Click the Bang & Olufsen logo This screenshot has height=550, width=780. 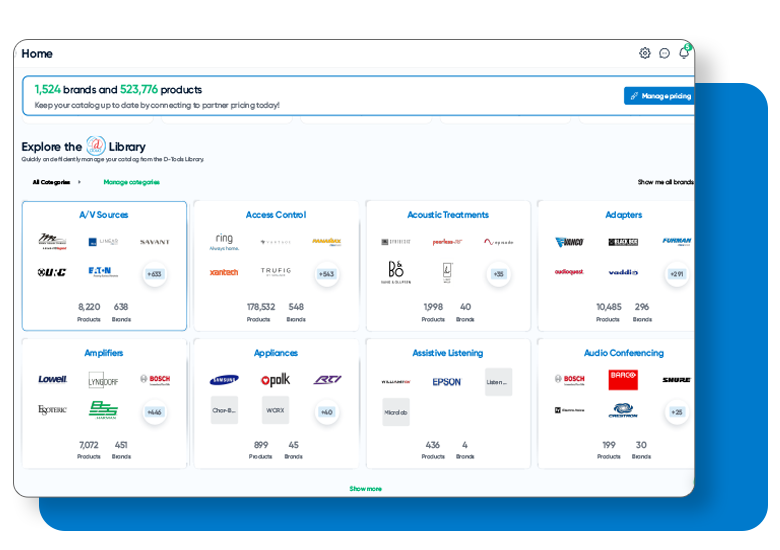tap(396, 272)
